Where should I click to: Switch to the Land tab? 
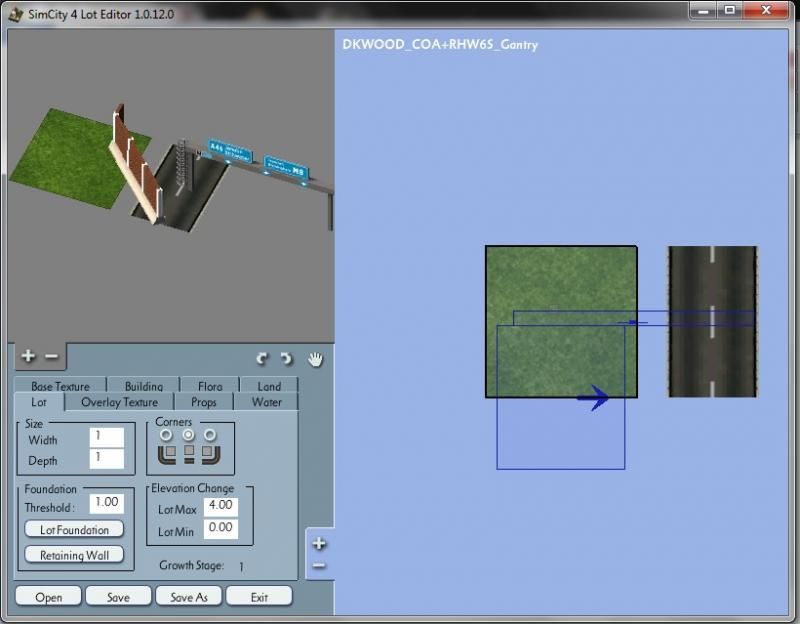[269, 385]
